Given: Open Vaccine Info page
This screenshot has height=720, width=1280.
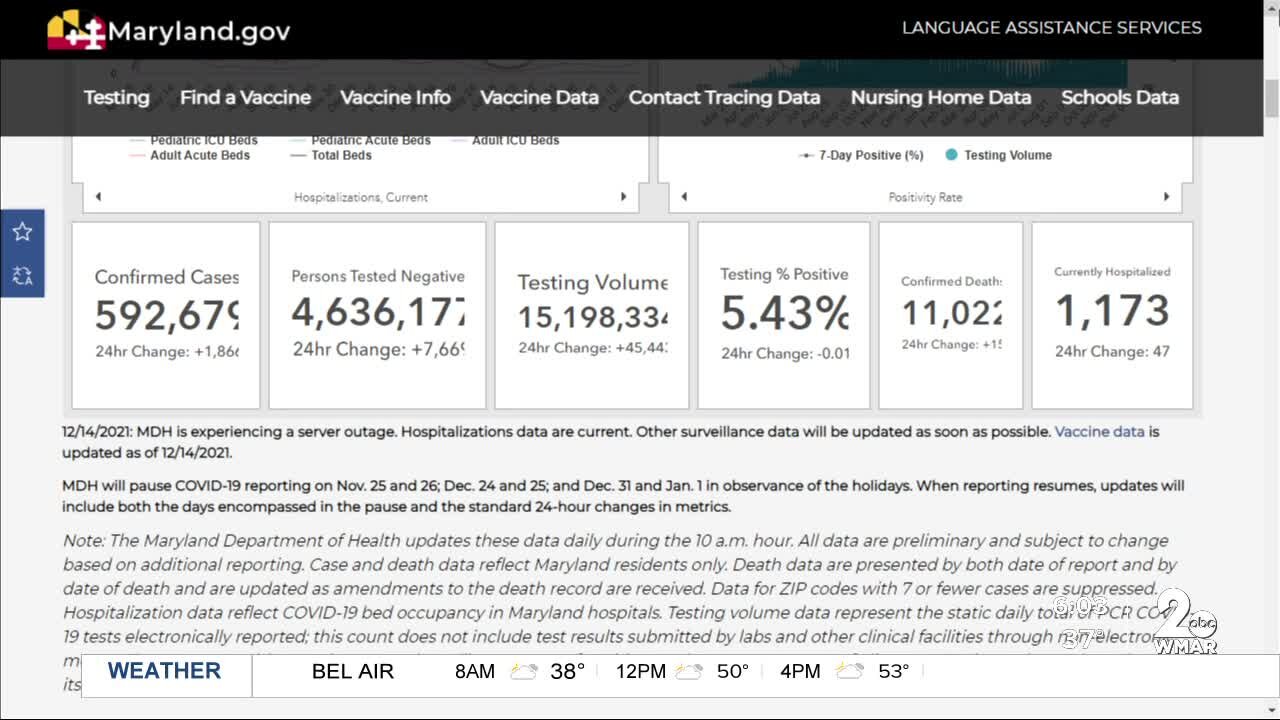Looking at the screenshot, I should tap(395, 98).
